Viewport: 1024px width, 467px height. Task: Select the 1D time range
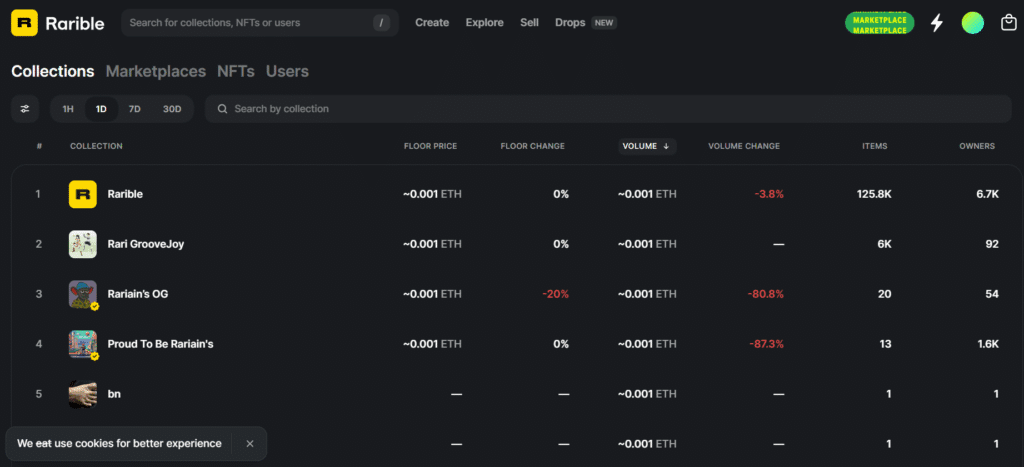coord(101,109)
